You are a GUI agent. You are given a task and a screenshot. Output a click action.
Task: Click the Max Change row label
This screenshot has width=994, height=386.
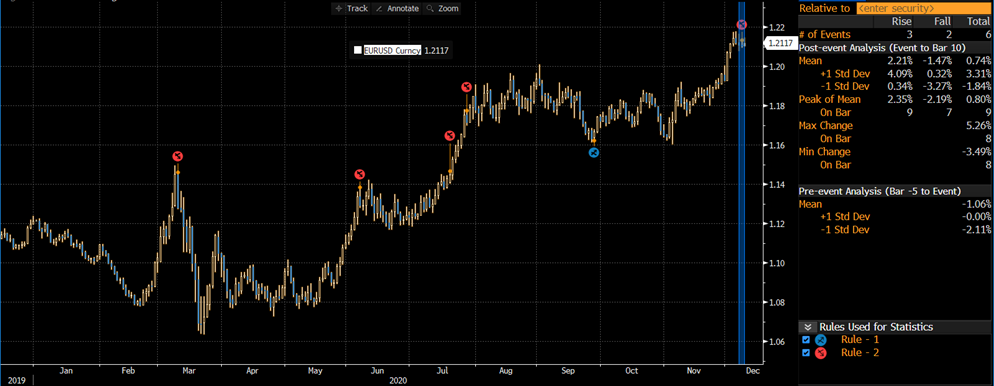coord(826,125)
